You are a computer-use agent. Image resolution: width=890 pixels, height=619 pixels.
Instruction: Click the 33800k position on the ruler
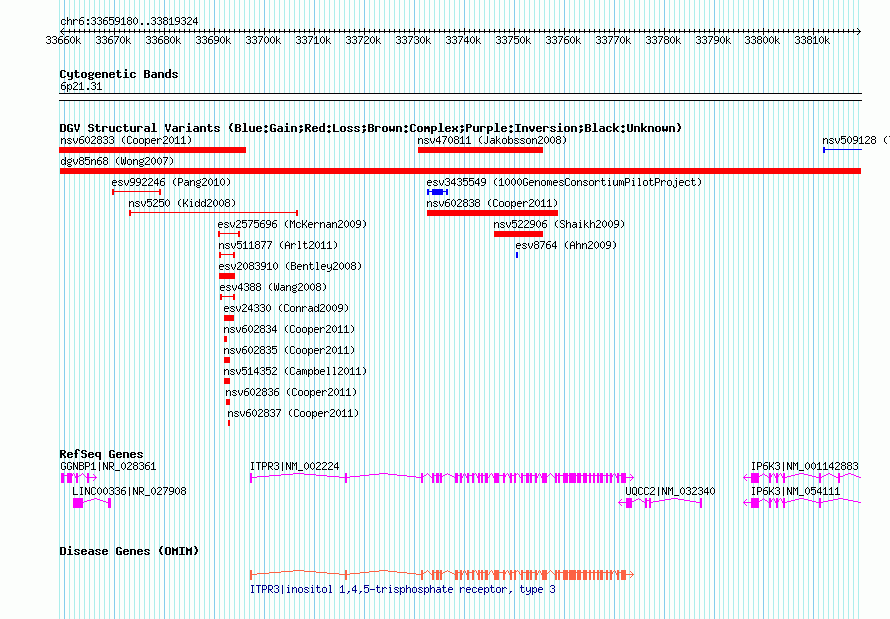(x=762, y=40)
